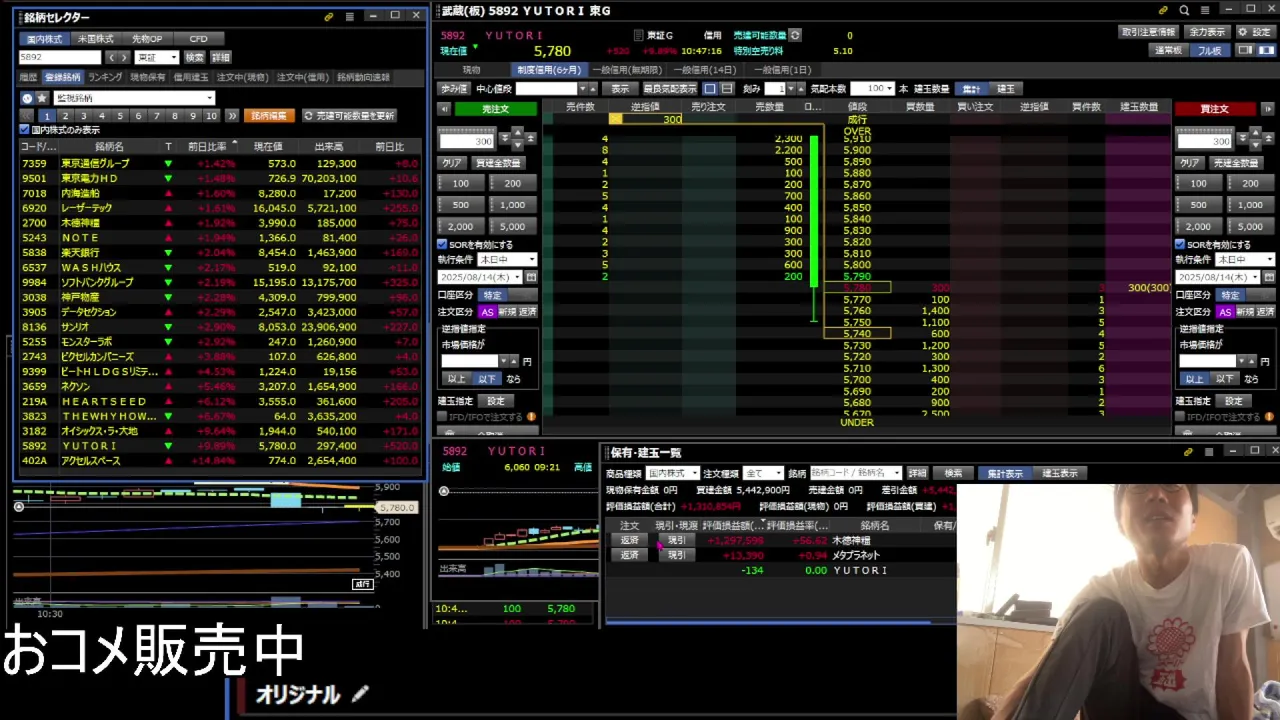Open calendar icon in buy order panel
This screenshot has width=1280, height=720.
point(1269,277)
